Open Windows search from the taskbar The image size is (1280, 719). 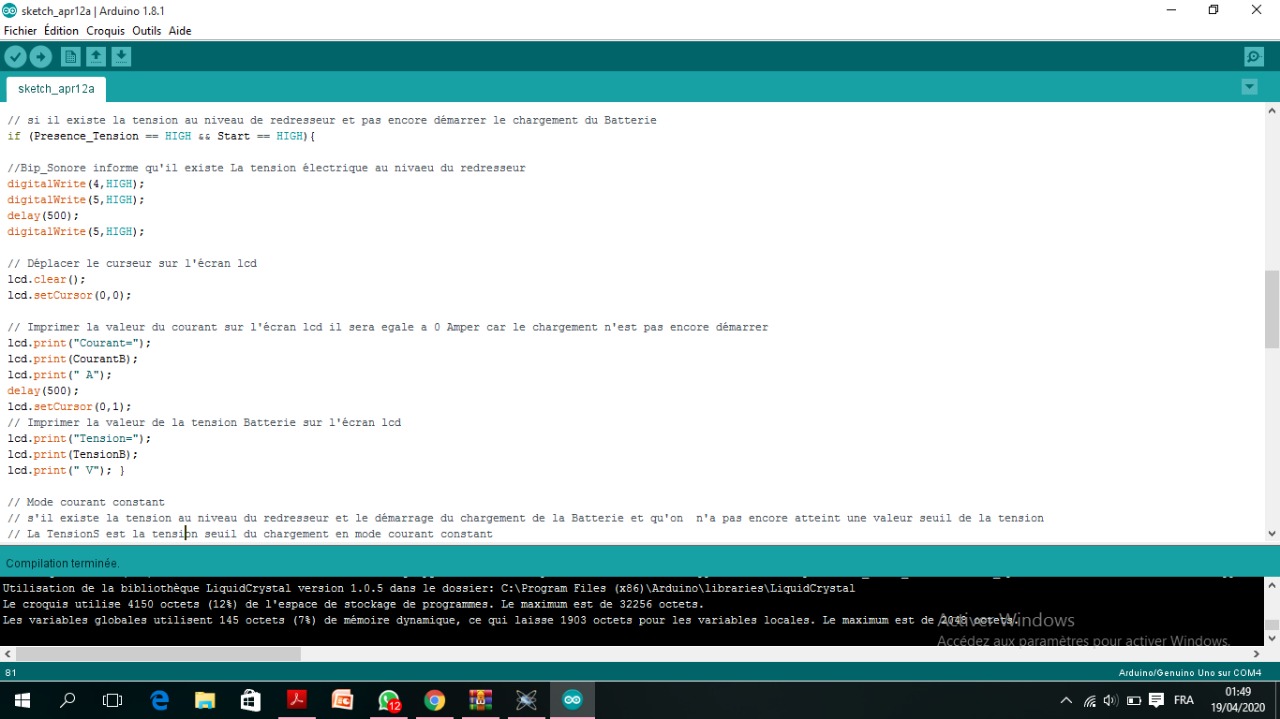[68, 700]
